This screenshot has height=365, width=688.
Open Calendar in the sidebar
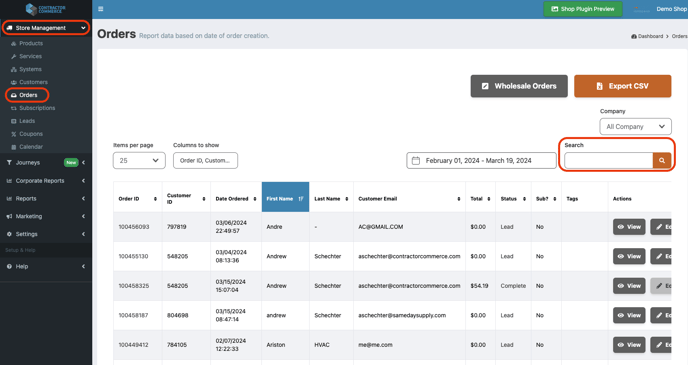point(31,147)
